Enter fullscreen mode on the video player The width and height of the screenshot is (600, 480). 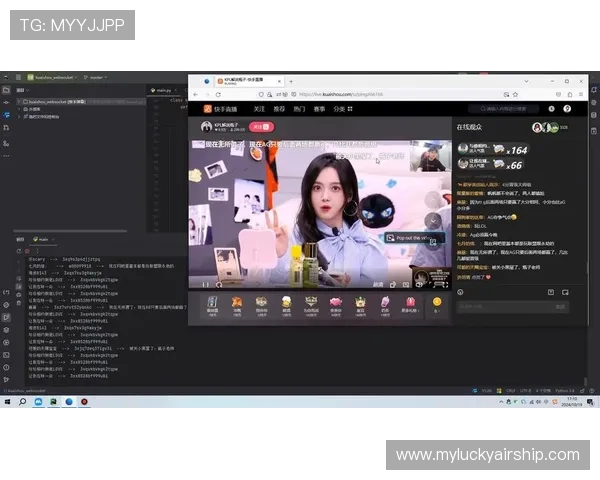coord(444,284)
